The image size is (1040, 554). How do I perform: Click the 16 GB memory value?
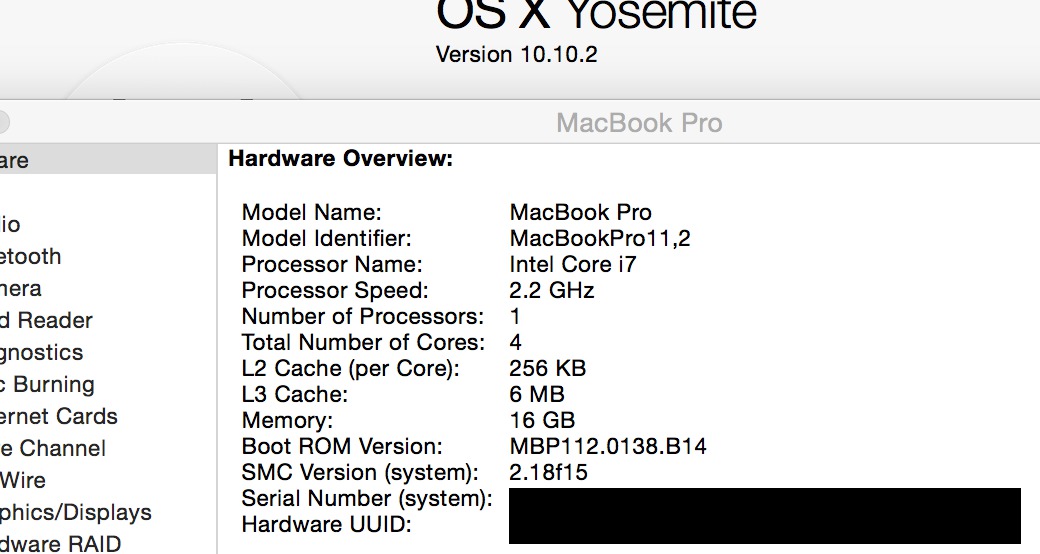[x=542, y=420]
